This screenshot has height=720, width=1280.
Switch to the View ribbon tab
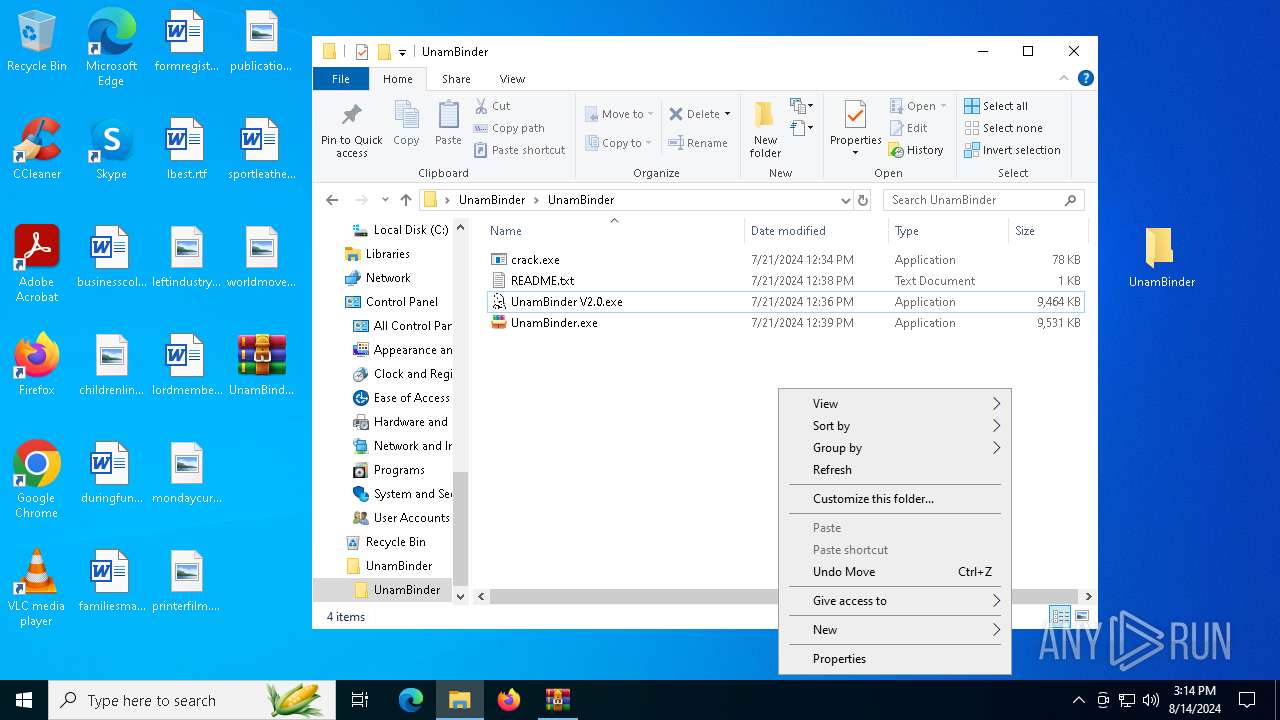512,79
